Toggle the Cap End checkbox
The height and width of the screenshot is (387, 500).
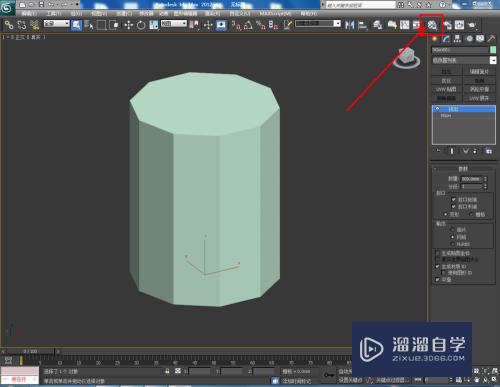(453, 207)
